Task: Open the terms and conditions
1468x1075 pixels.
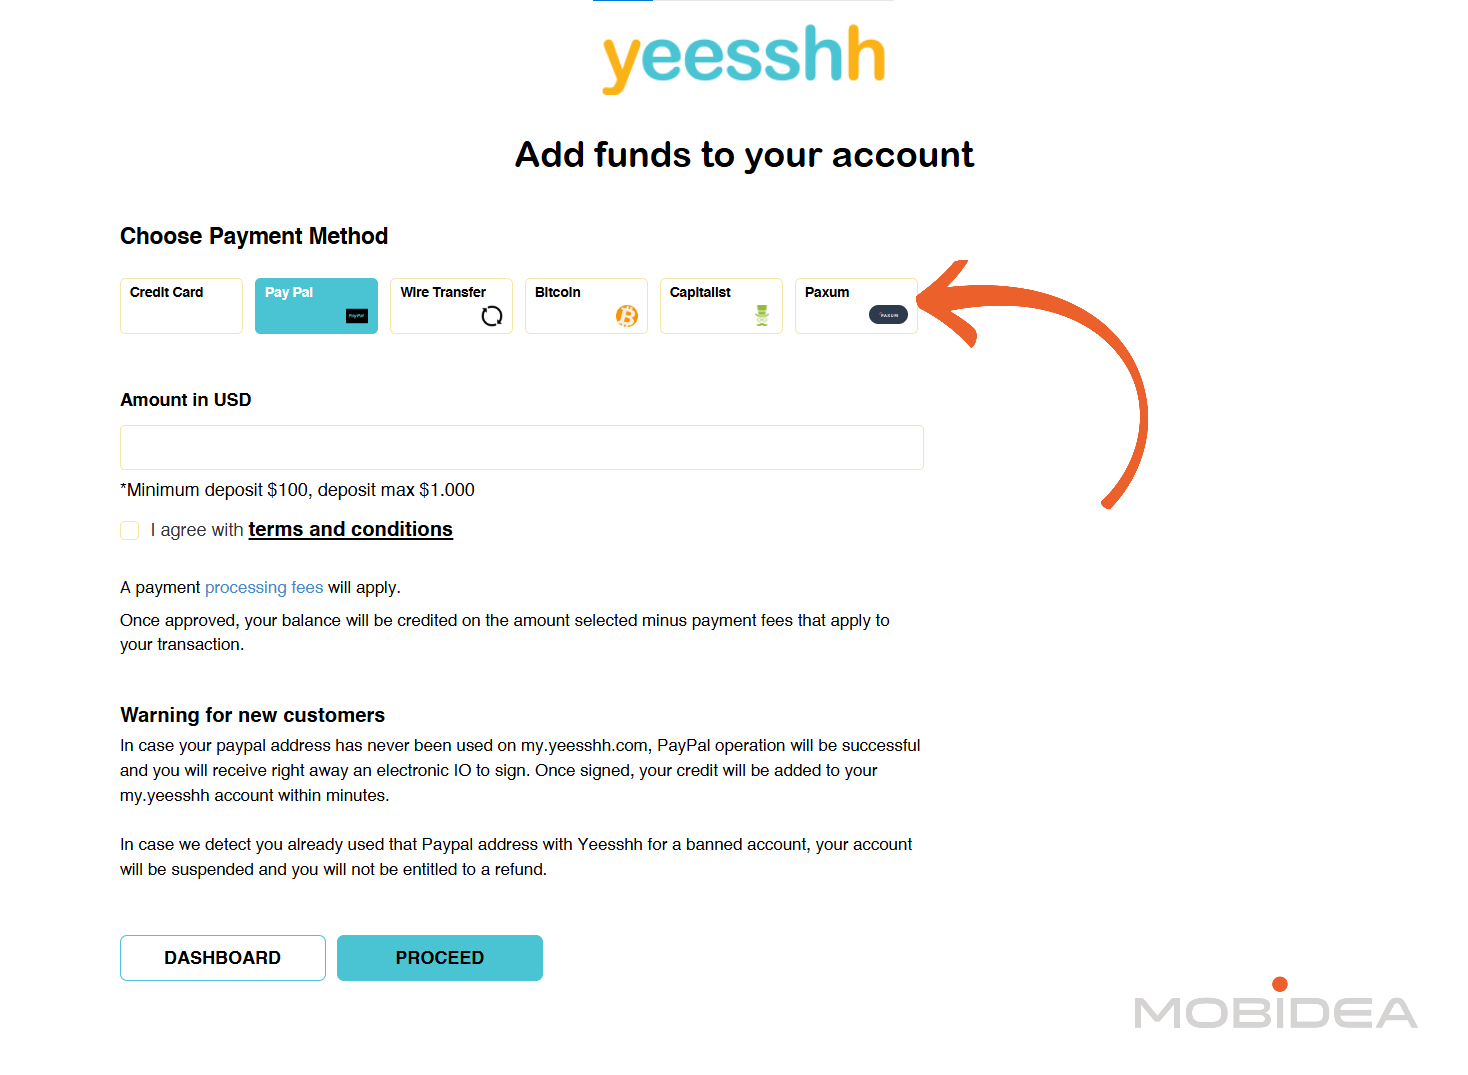Action: (x=350, y=529)
